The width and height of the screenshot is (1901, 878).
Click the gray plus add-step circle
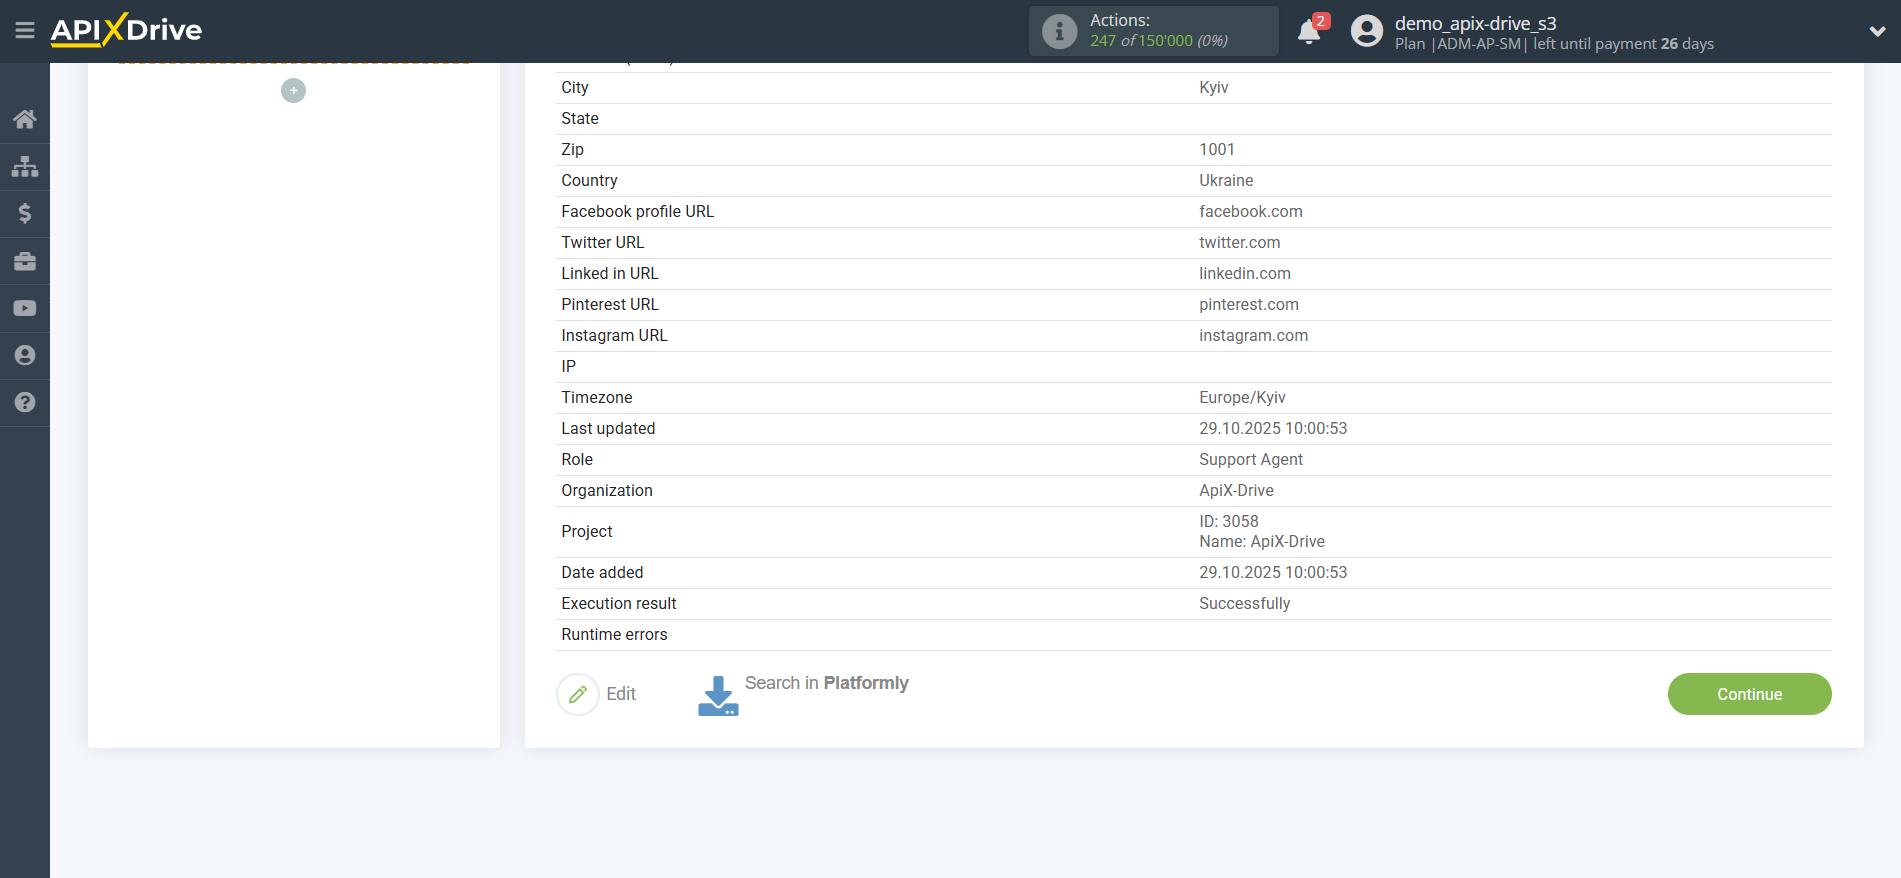tap(293, 90)
